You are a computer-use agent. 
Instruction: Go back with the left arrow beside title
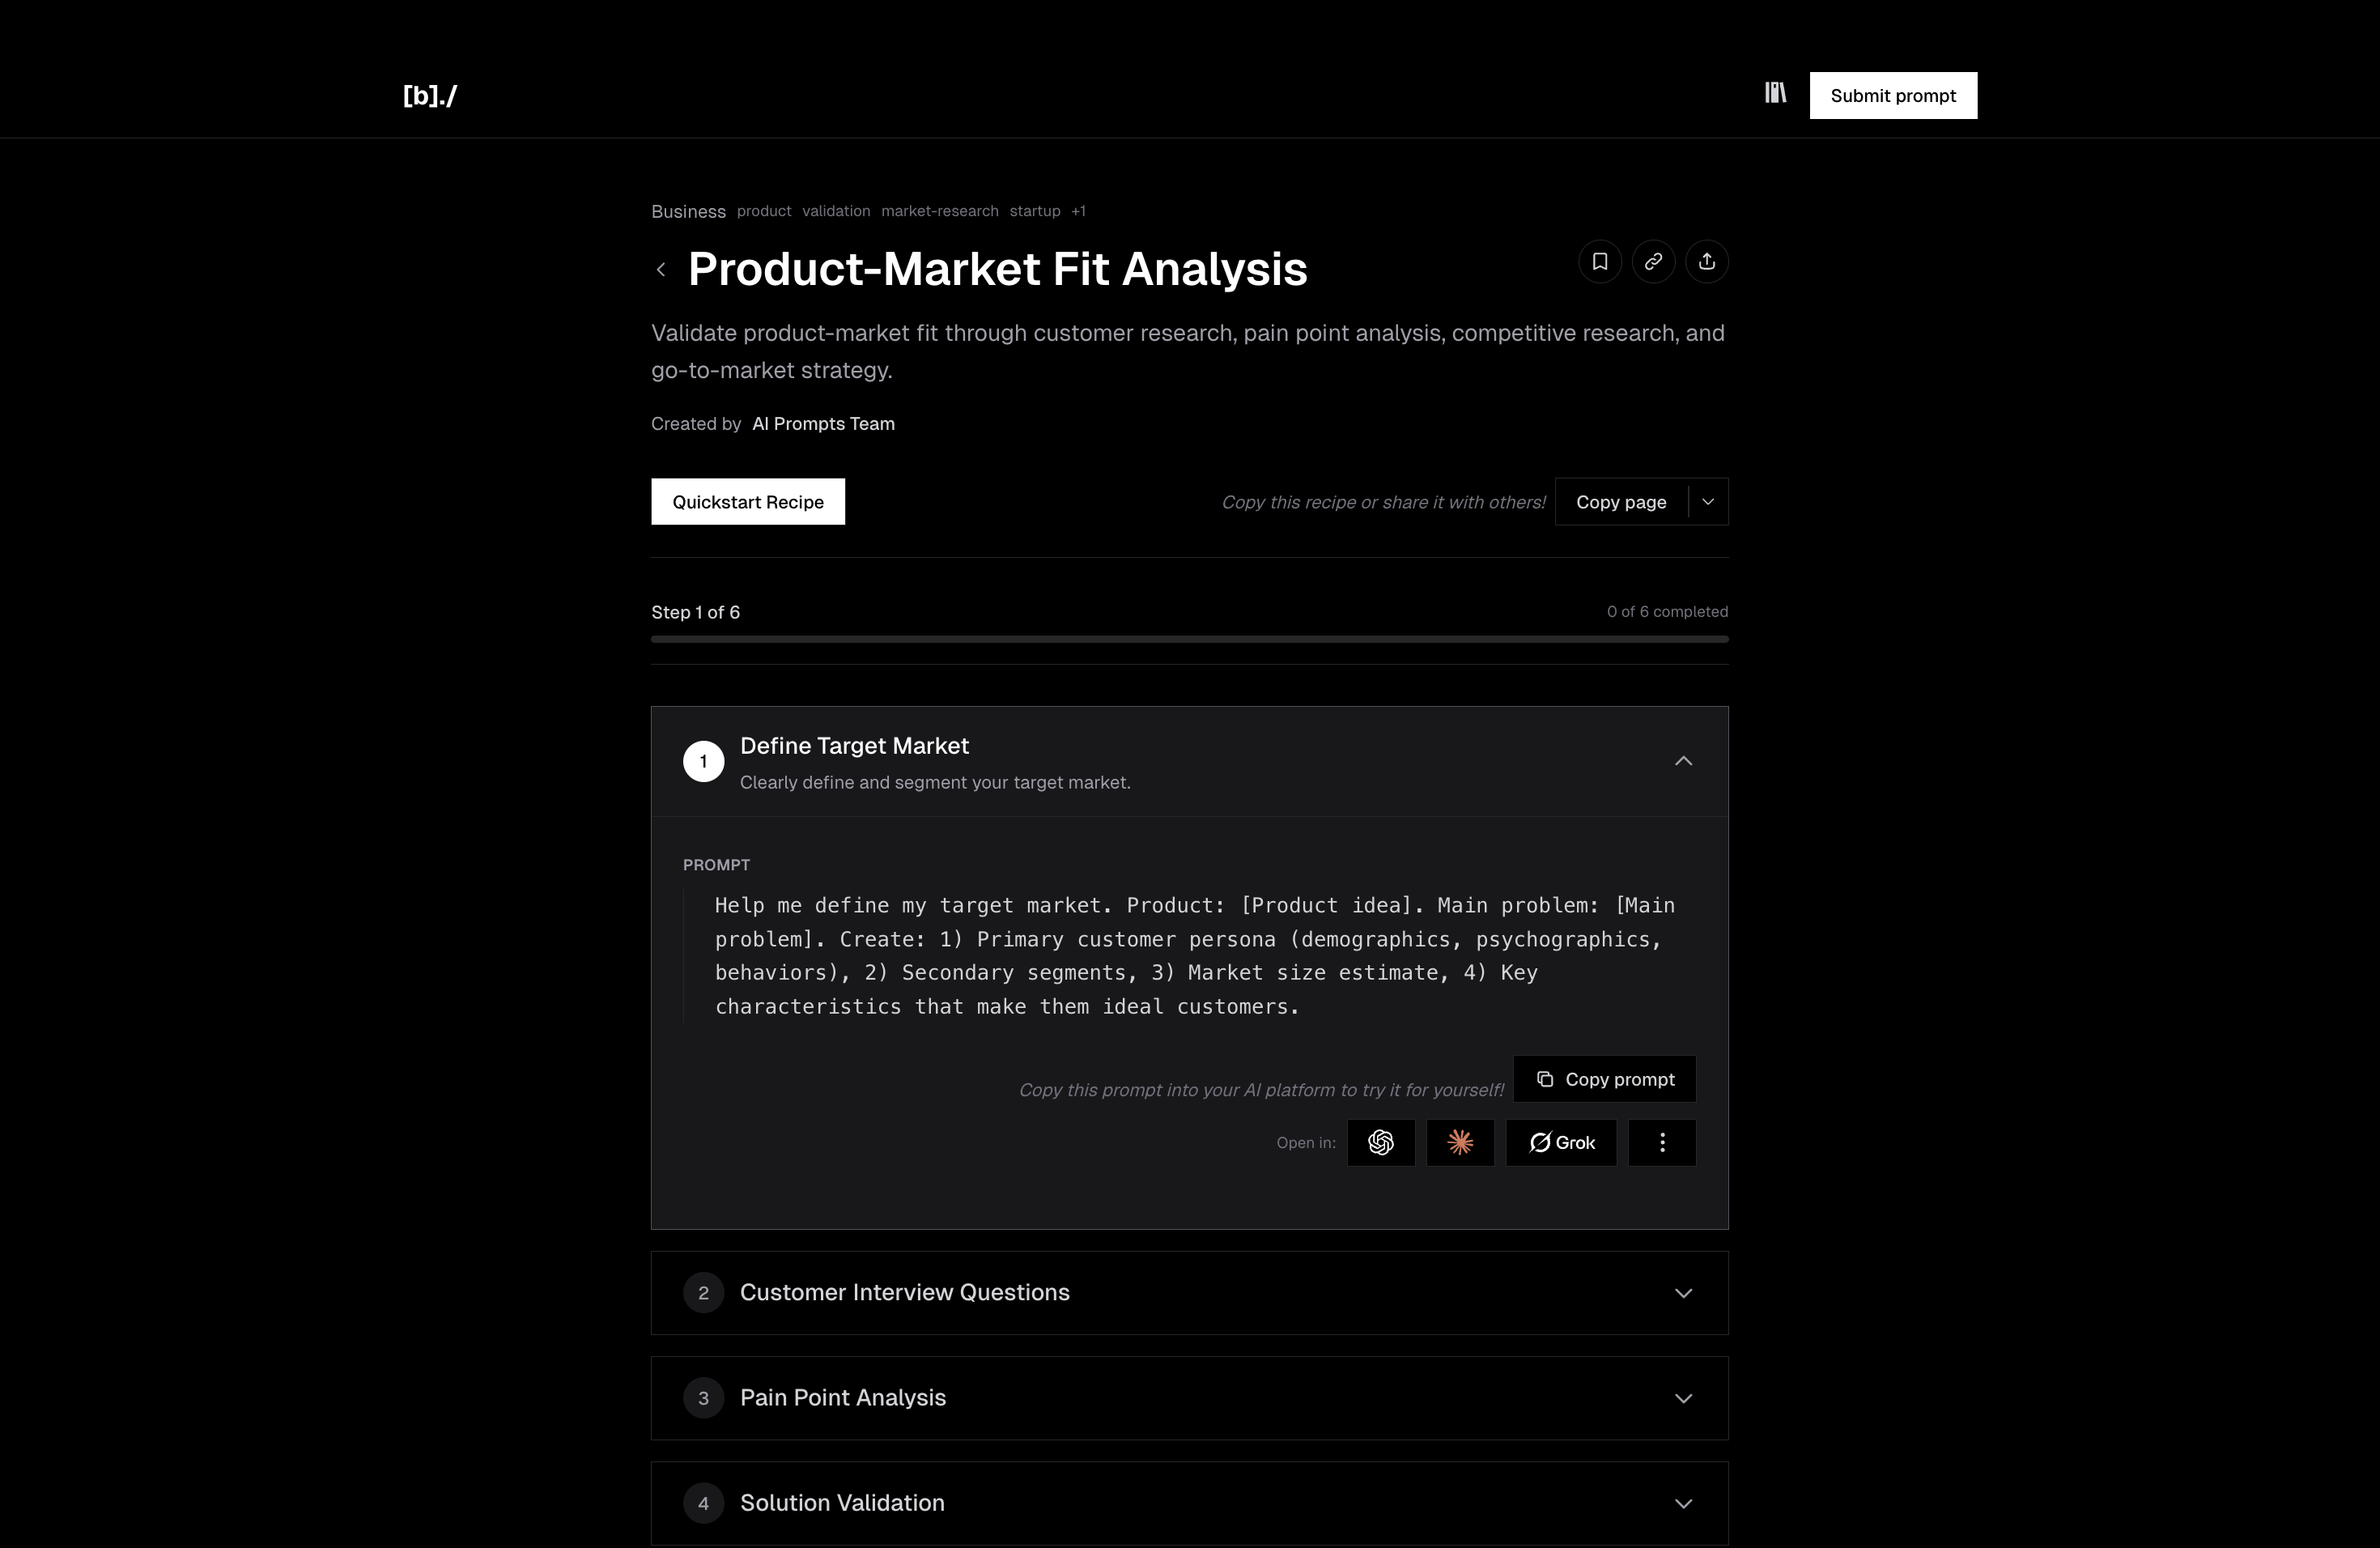coord(661,270)
